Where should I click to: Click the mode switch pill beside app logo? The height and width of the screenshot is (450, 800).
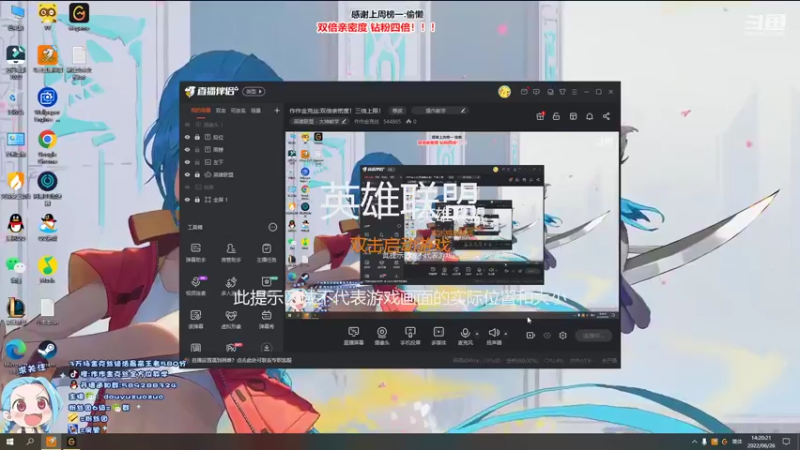pyautogui.click(x=254, y=91)
